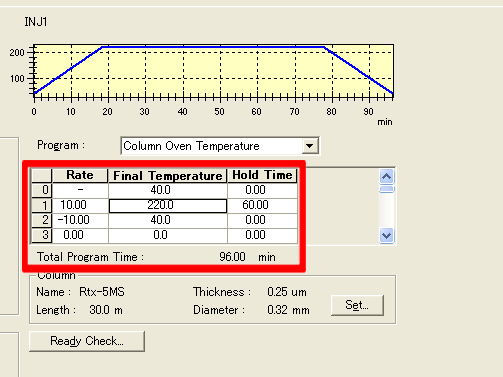Select row 1 Rate cell 10.00

click(x=80, y=205)
